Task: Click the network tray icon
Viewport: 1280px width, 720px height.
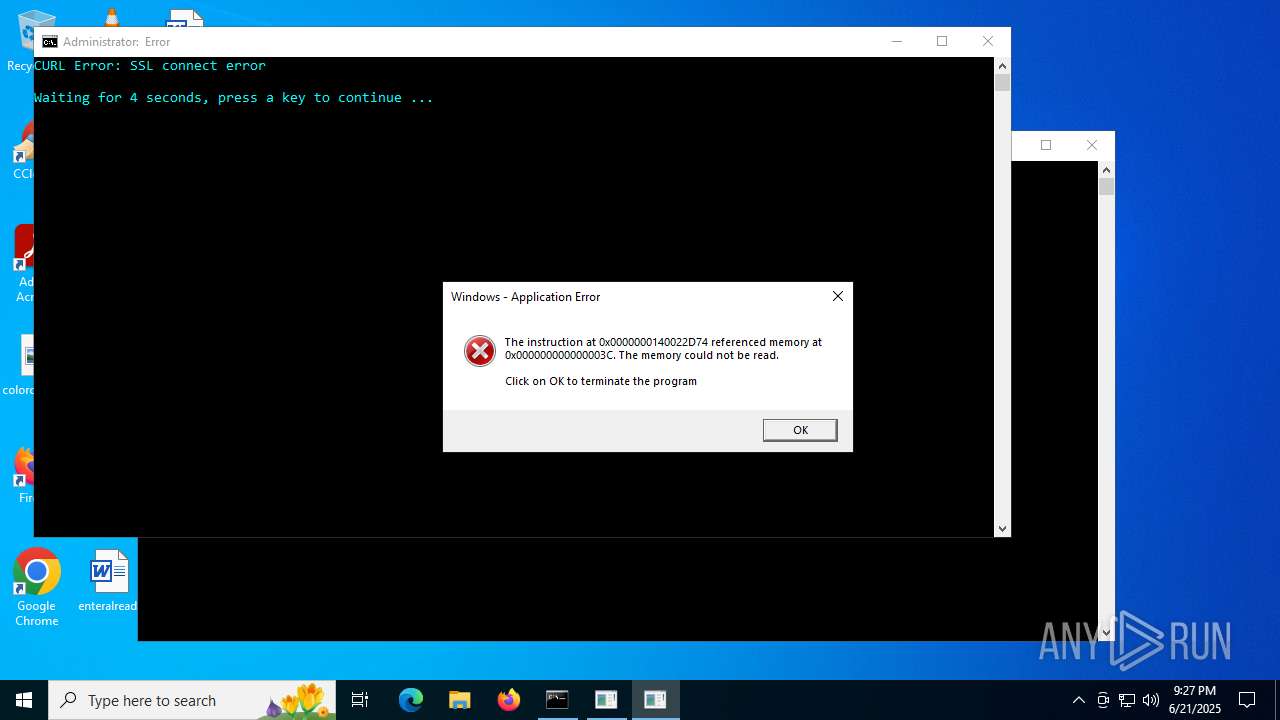Action: tap(1127, 700)
